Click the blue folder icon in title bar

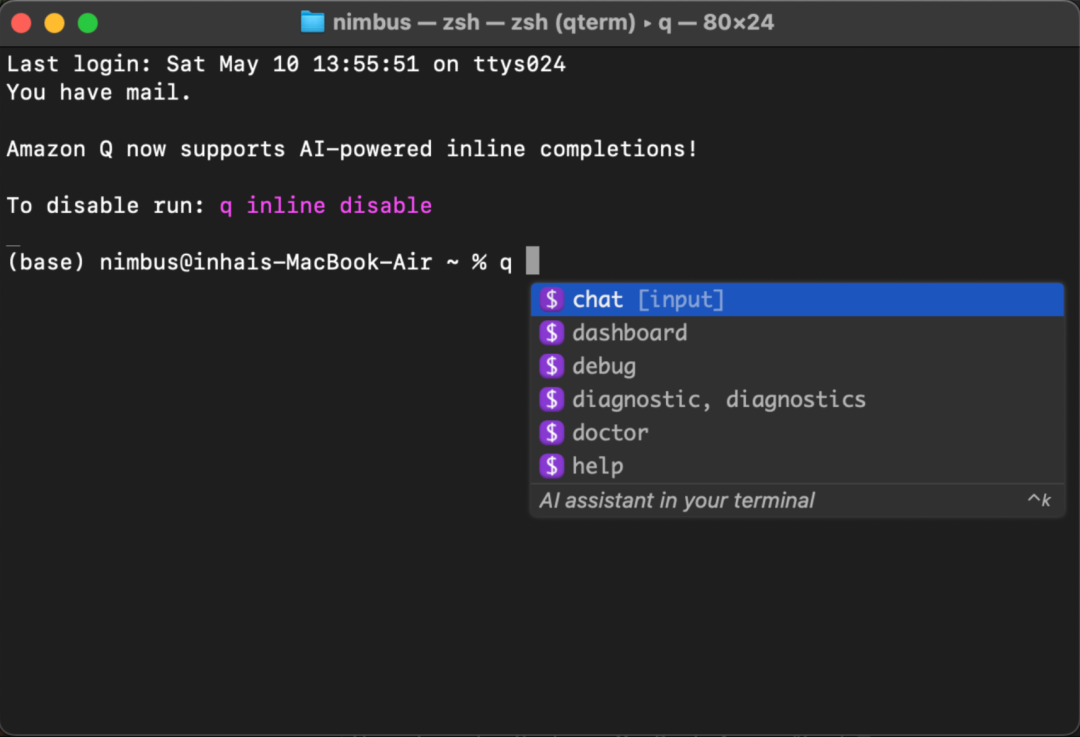tap(312, 22)
